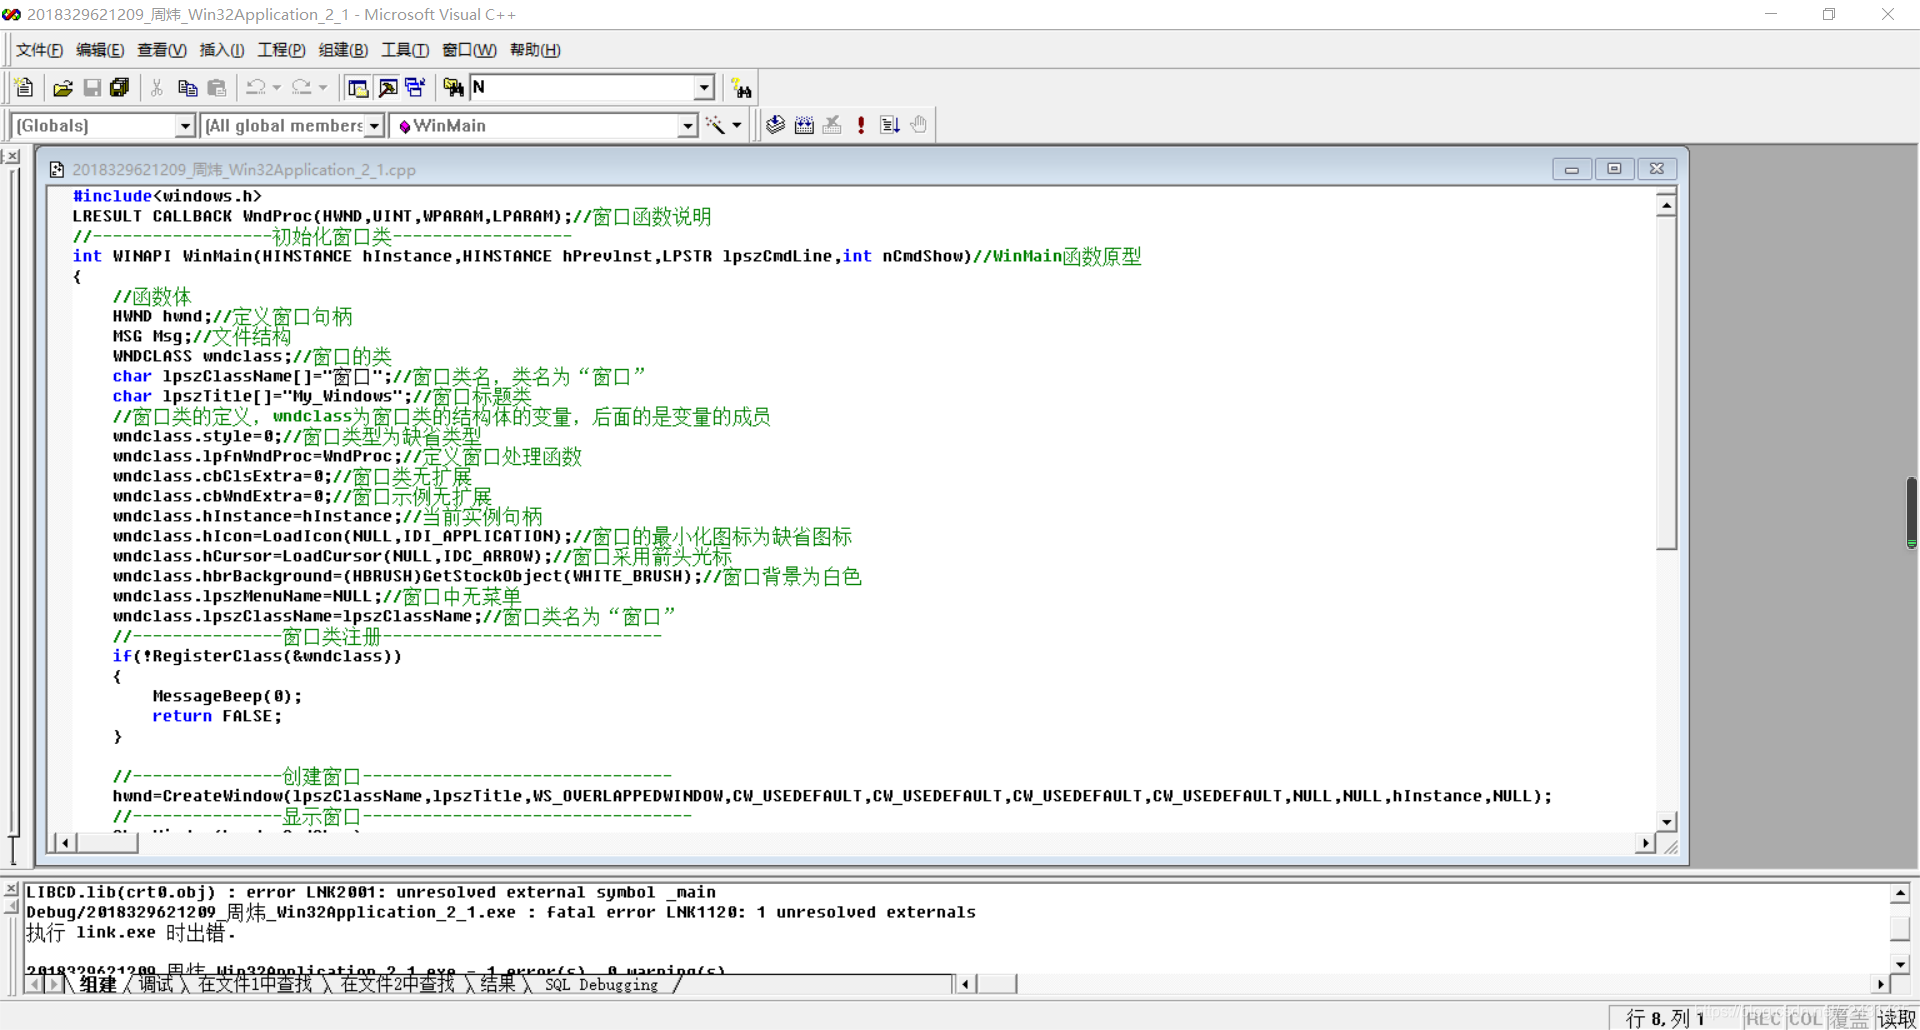Viewport: 1920px width, 1030px height.
Task: Click the Go debug icon
Action: click(890, 125)
